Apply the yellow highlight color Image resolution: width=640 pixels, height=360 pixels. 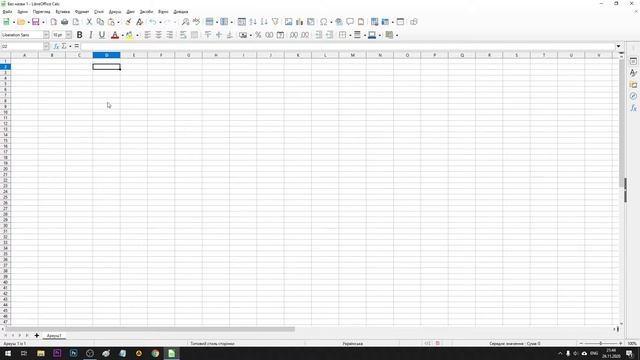[x=129, y=35]
